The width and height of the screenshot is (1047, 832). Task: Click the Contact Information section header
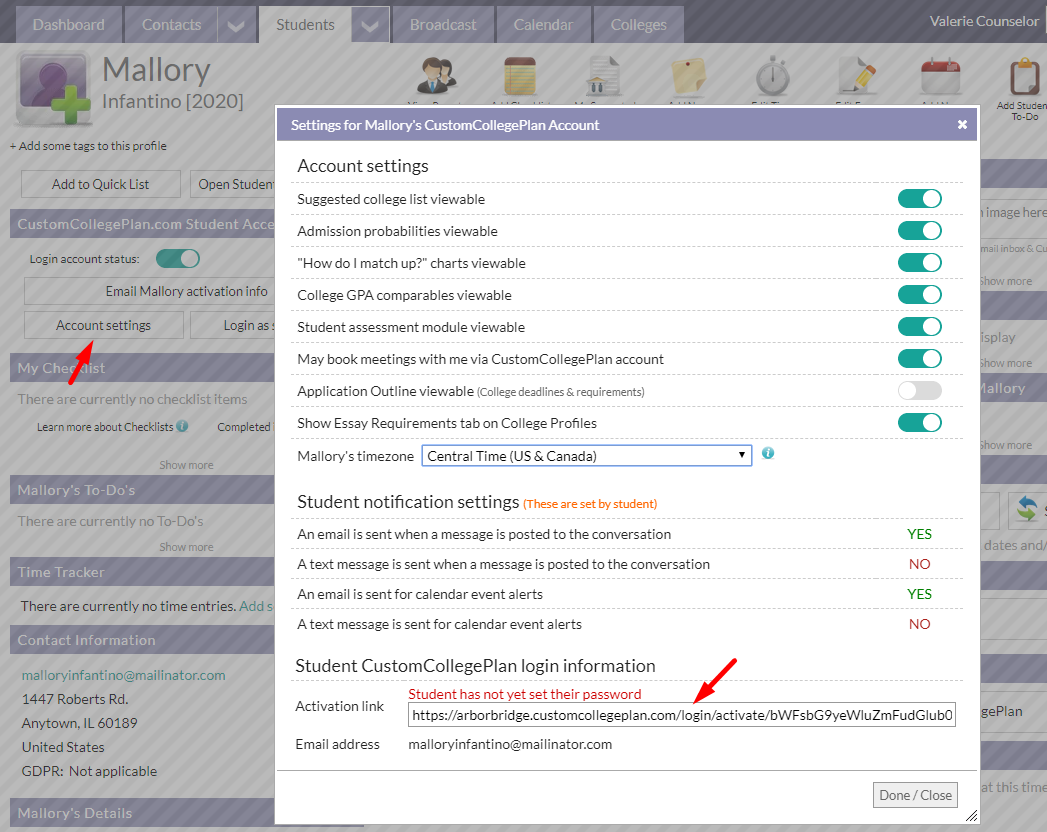[142, 640]
